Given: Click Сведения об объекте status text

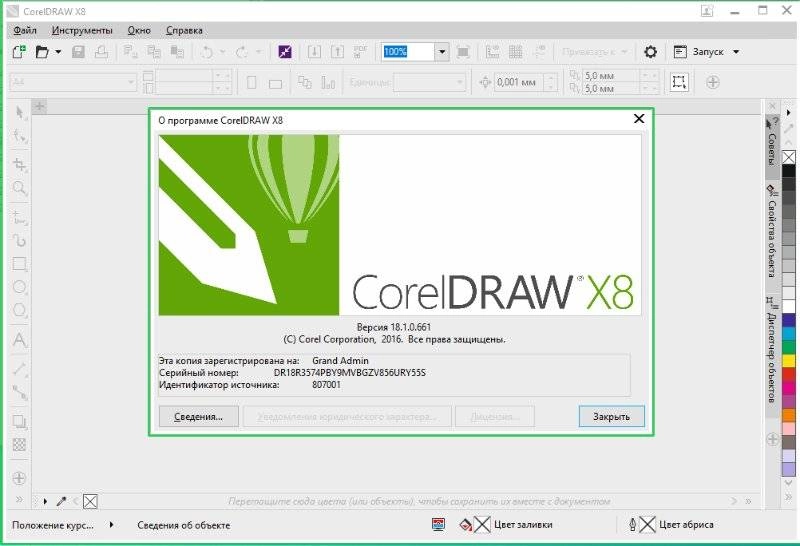Looking at the screenshot, I should point(184,525).
